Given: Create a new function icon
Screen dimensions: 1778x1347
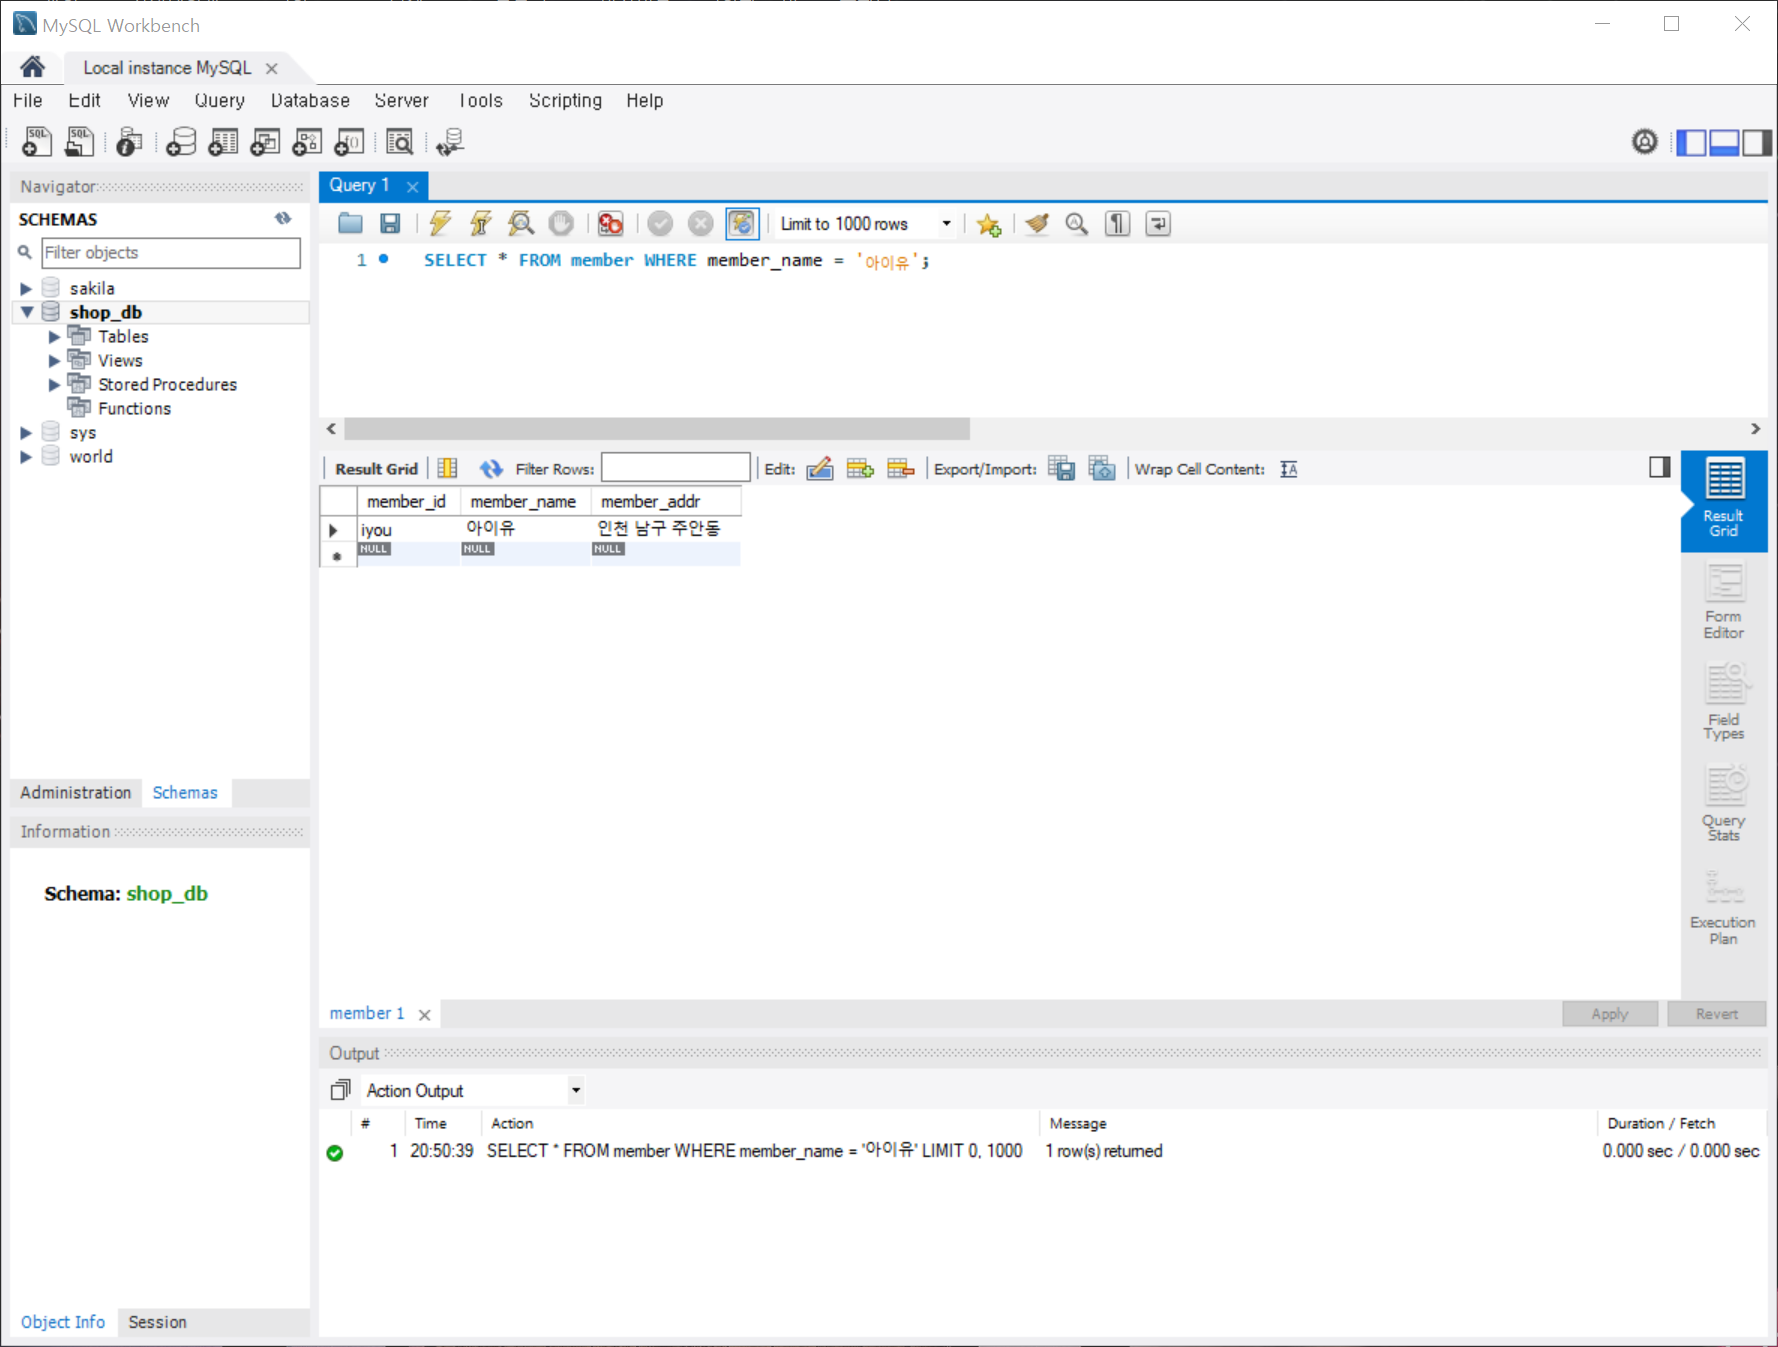Looking at the screenshot, I should 349,142.
